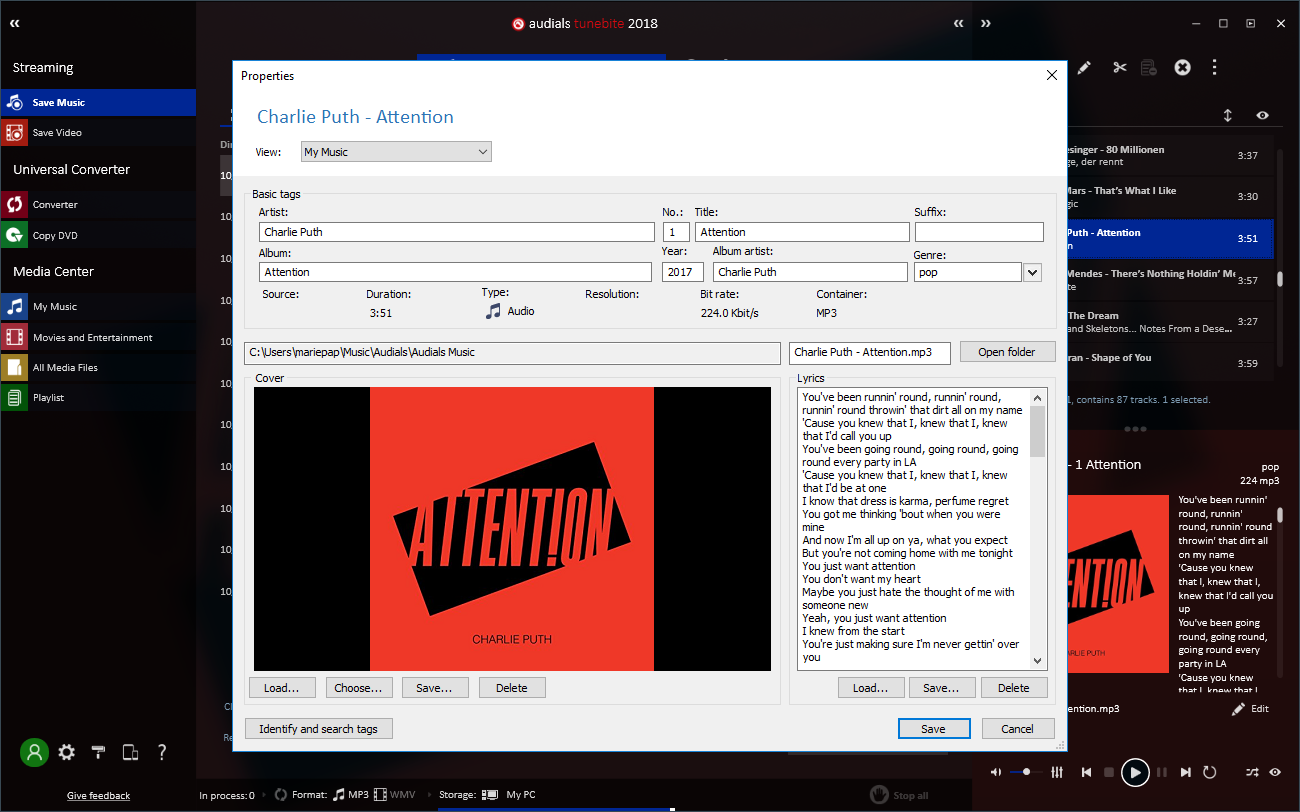
Task: Open the Playlist section
Action: coord(98,397)
